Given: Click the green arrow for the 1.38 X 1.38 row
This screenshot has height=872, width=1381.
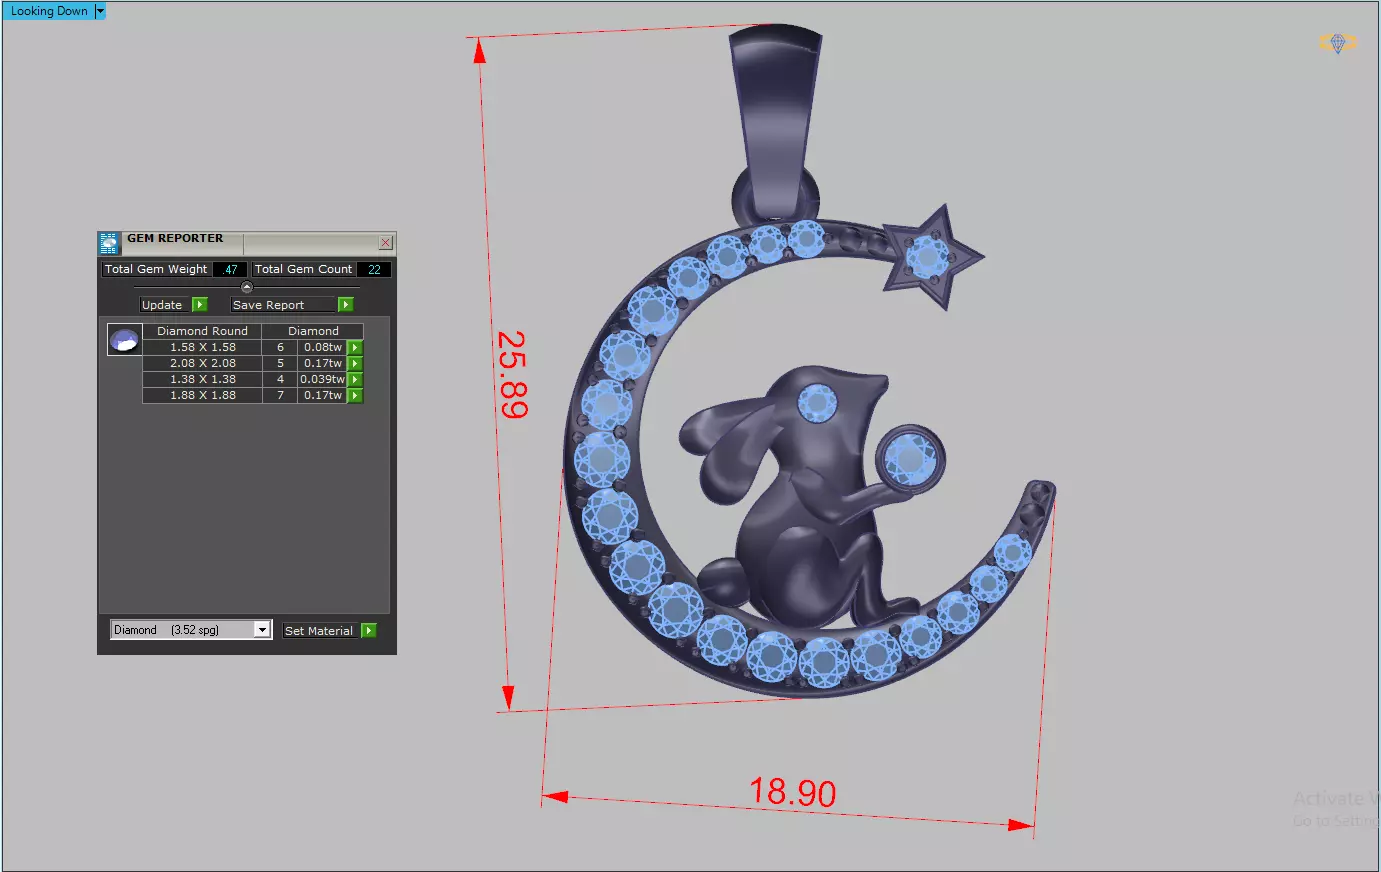Looking at the screenshot, I should click(355, 379).
